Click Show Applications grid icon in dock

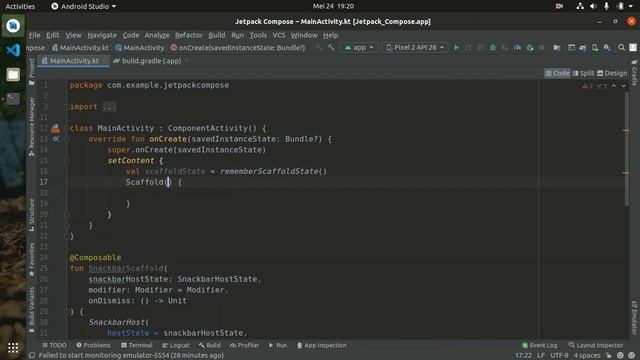[x=13, y=348]
